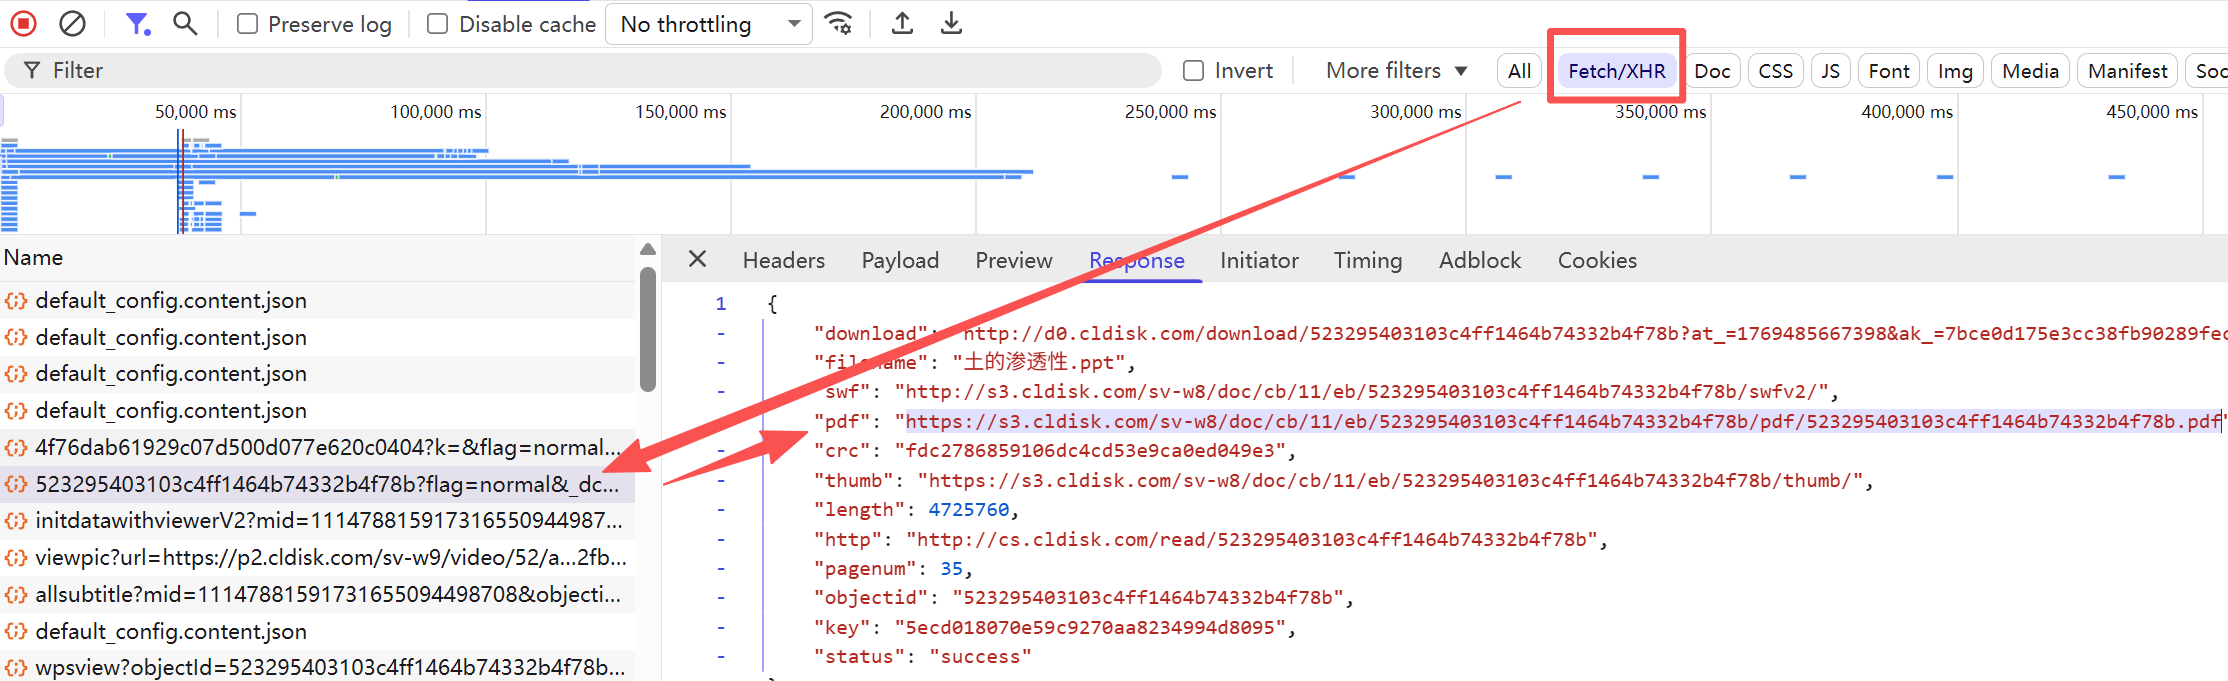Clear the network log
The image size is (2228, 681).
coord(72,23)
